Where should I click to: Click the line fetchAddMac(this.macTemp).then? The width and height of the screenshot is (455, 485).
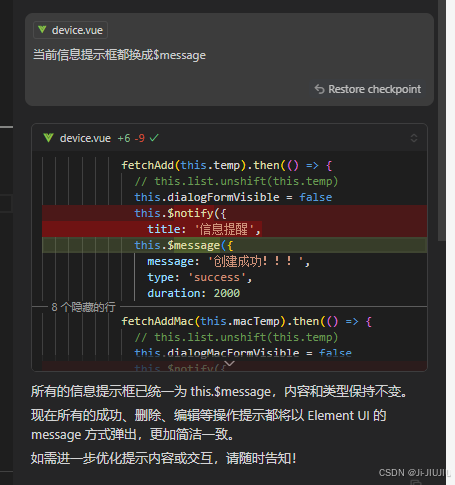(x=246, y=321)
